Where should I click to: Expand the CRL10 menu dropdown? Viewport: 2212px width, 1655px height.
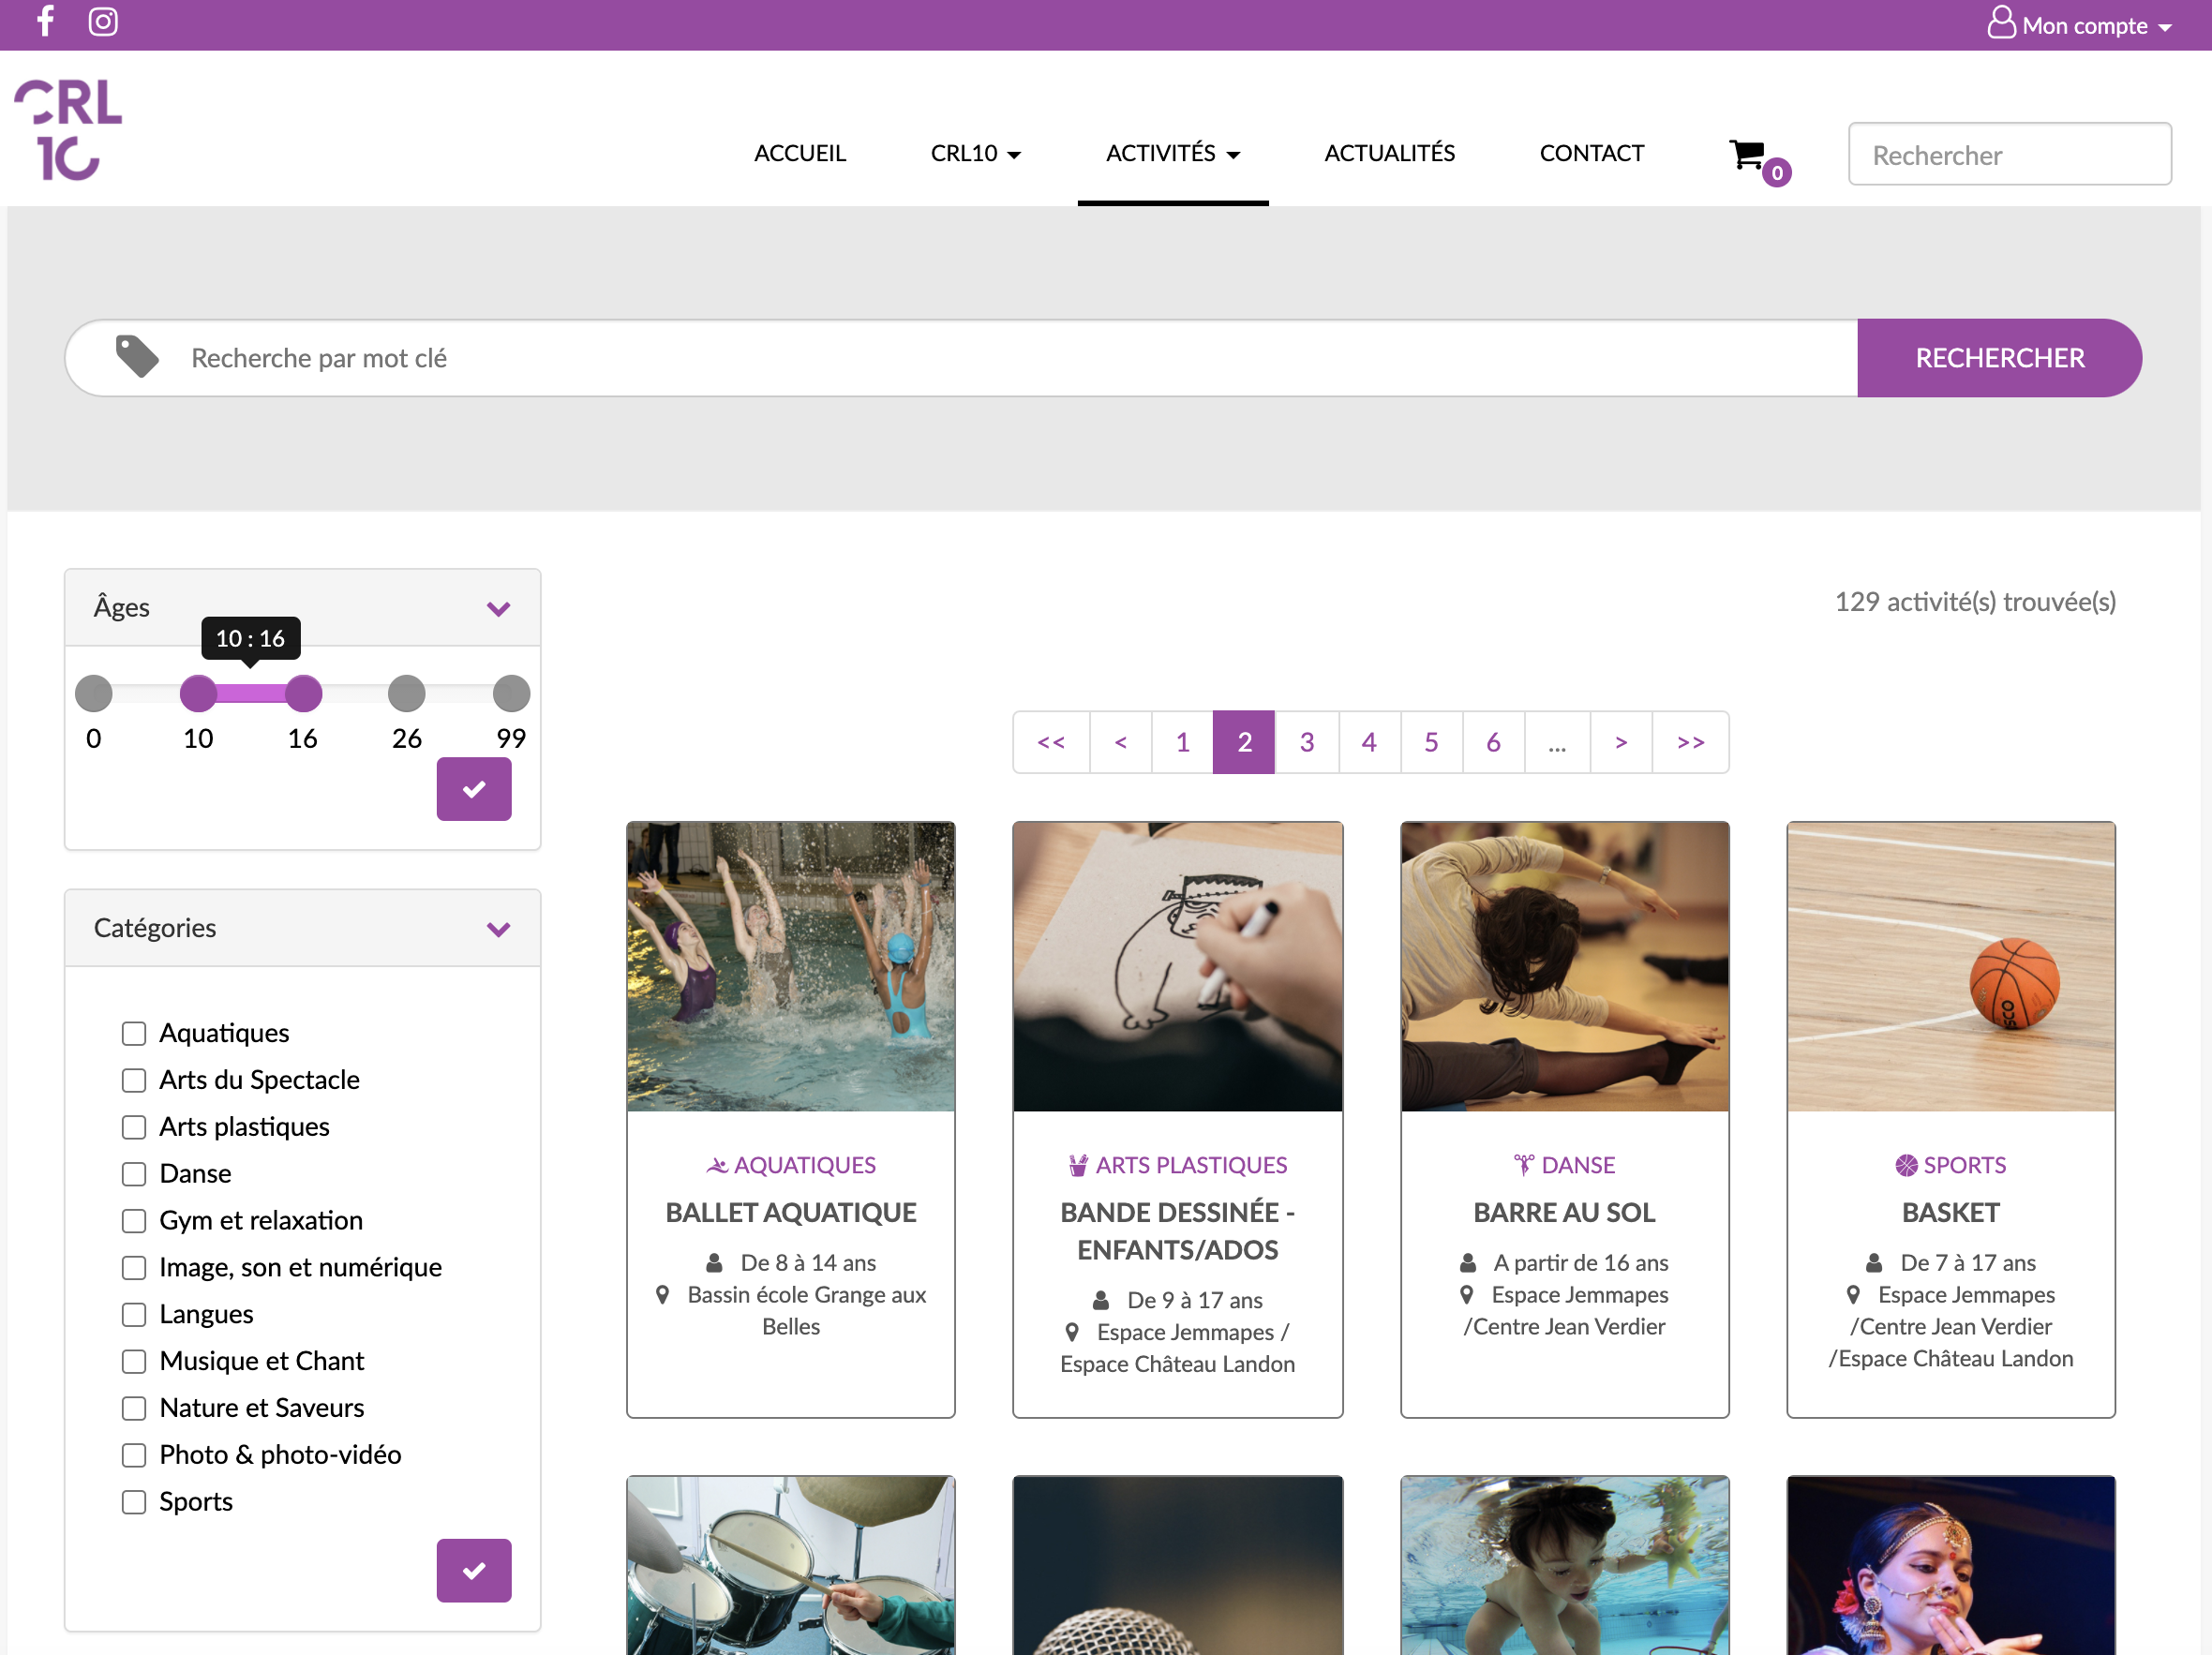coord(975,153)
